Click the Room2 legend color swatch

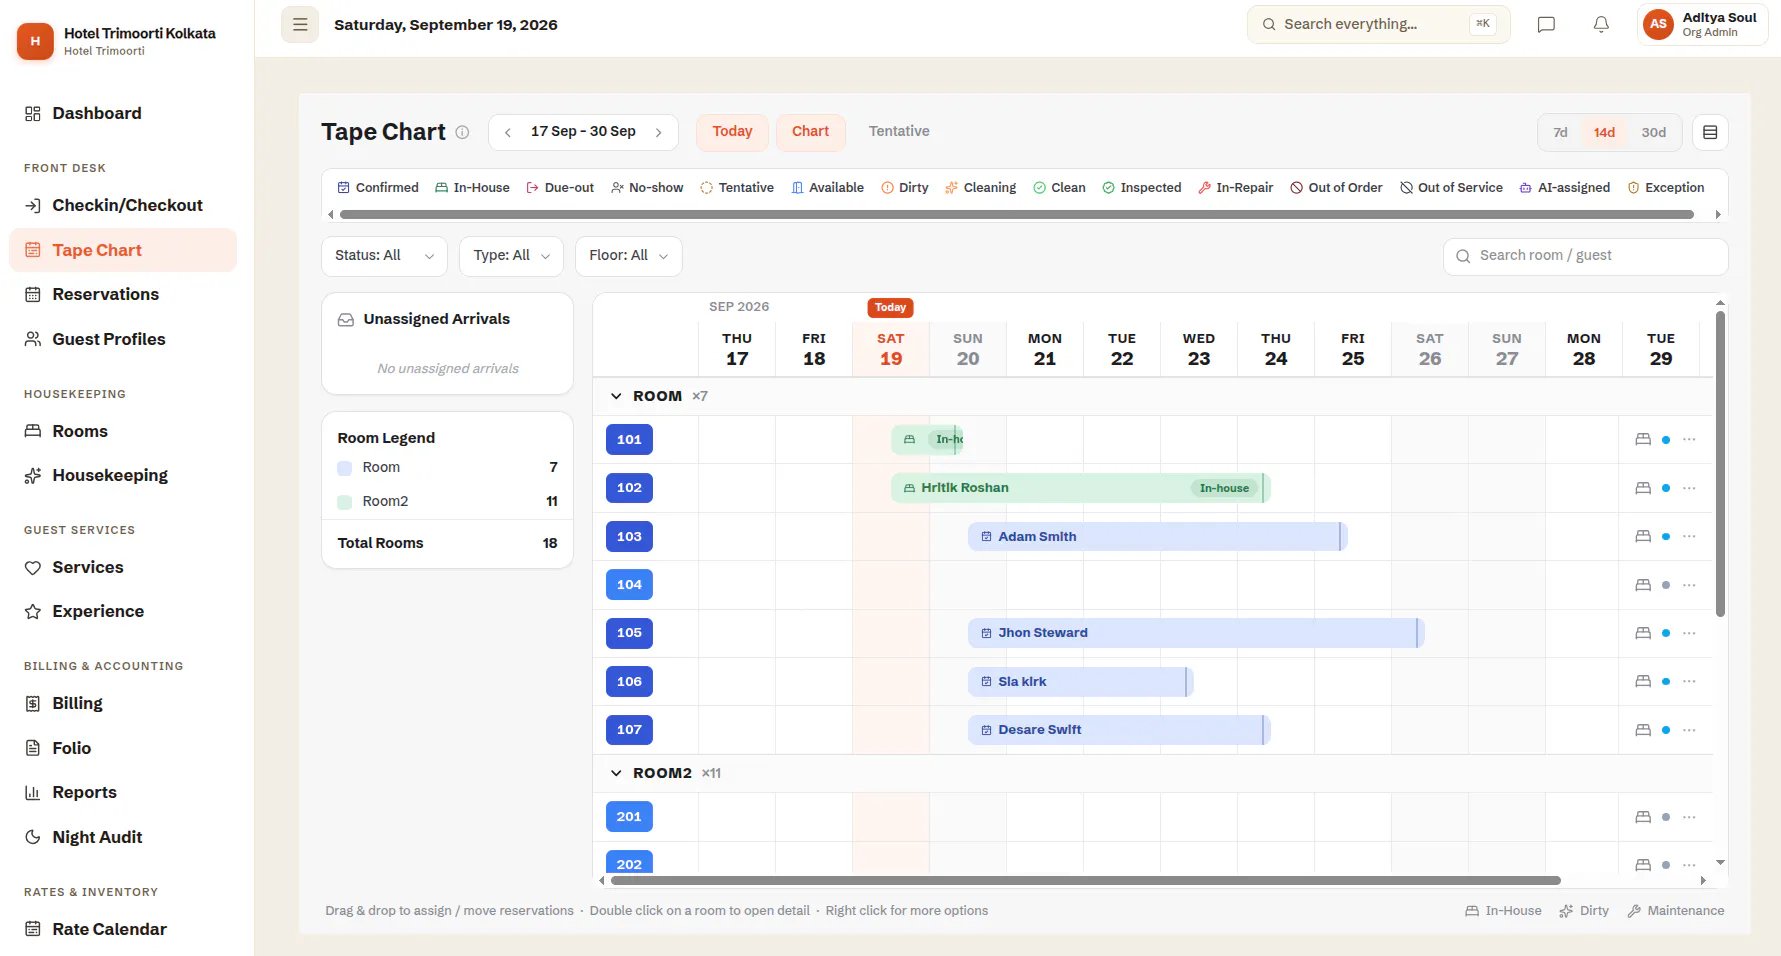[345, 502]
